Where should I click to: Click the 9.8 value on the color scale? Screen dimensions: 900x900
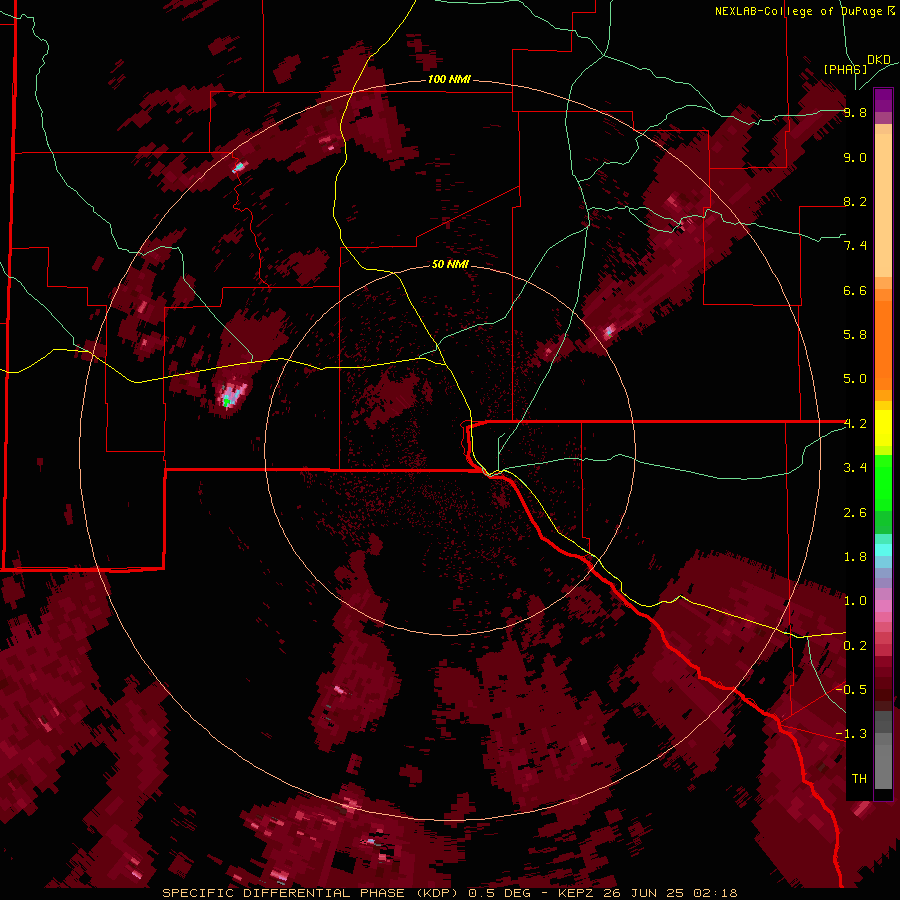tap(855, 113)
